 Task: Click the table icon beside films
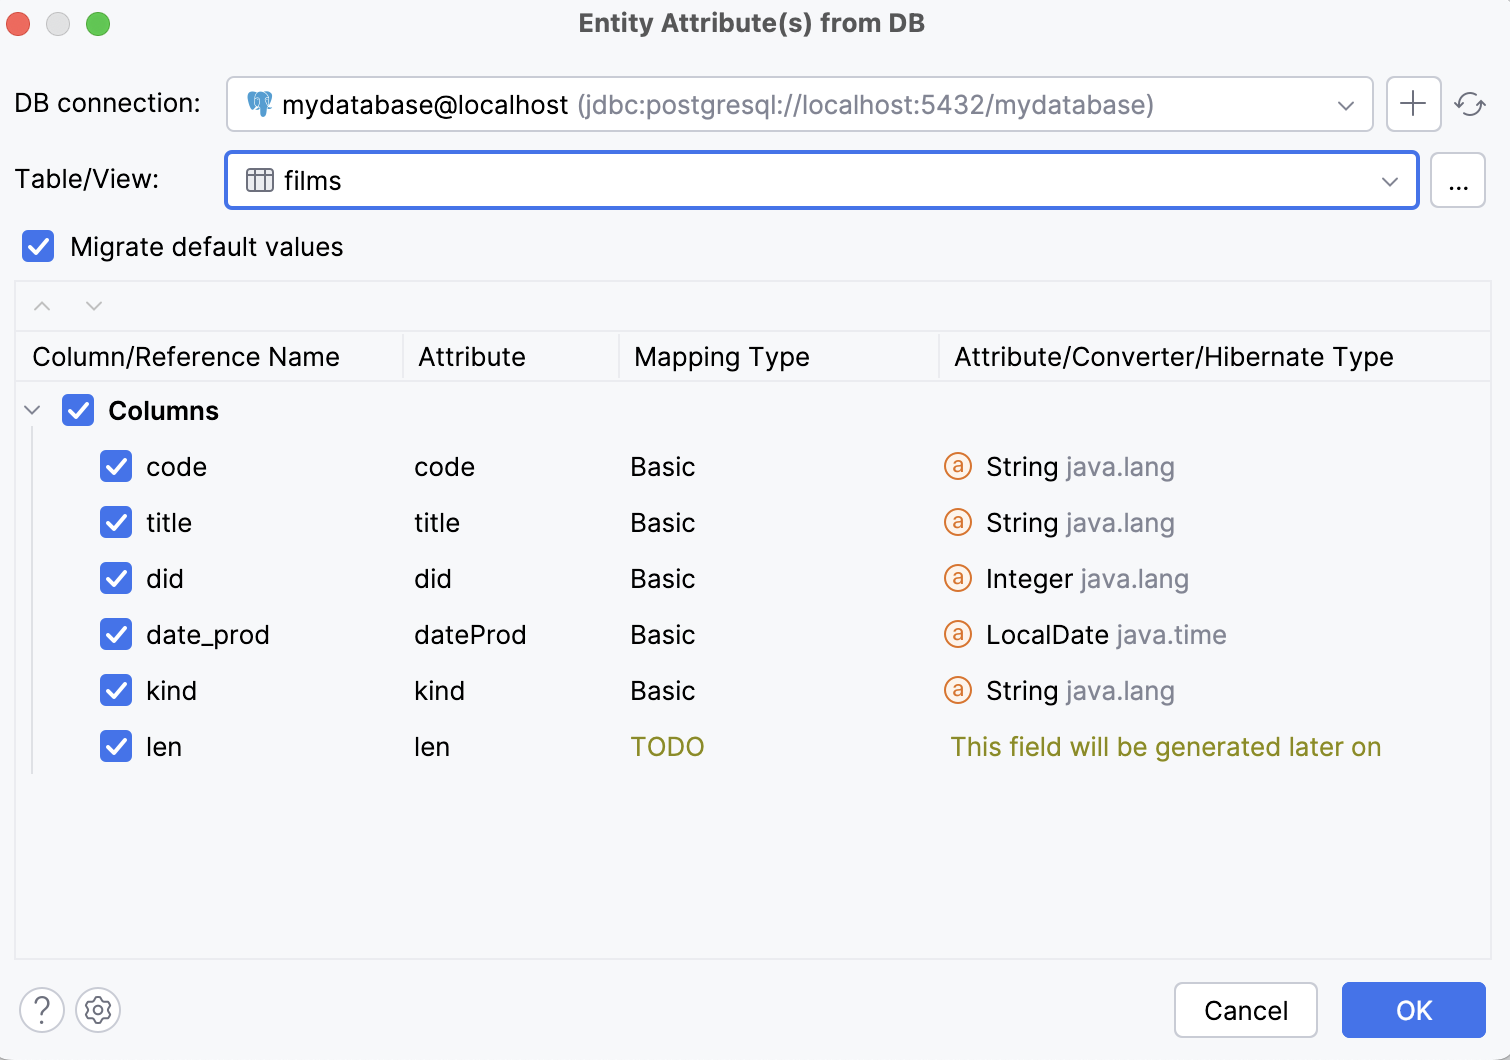click(x=259, y=181)
